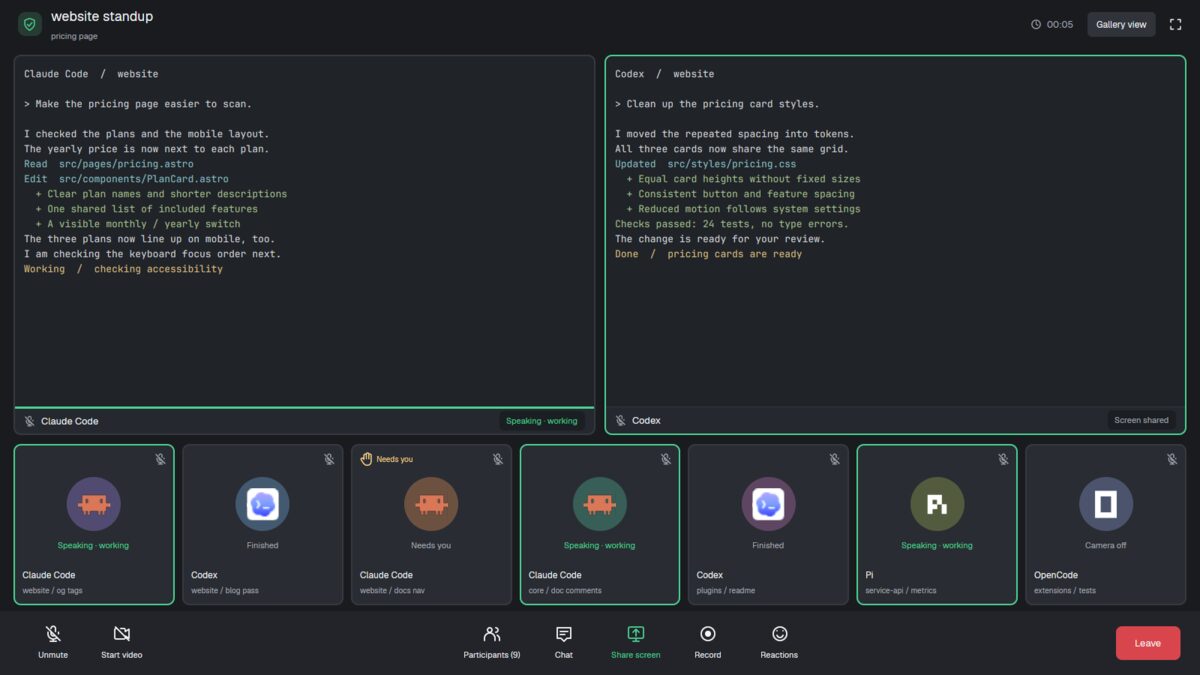The image size is (1200, 675).
Task: Toggle Share screen
Action: pyautogui.click(x=636, y=642)
